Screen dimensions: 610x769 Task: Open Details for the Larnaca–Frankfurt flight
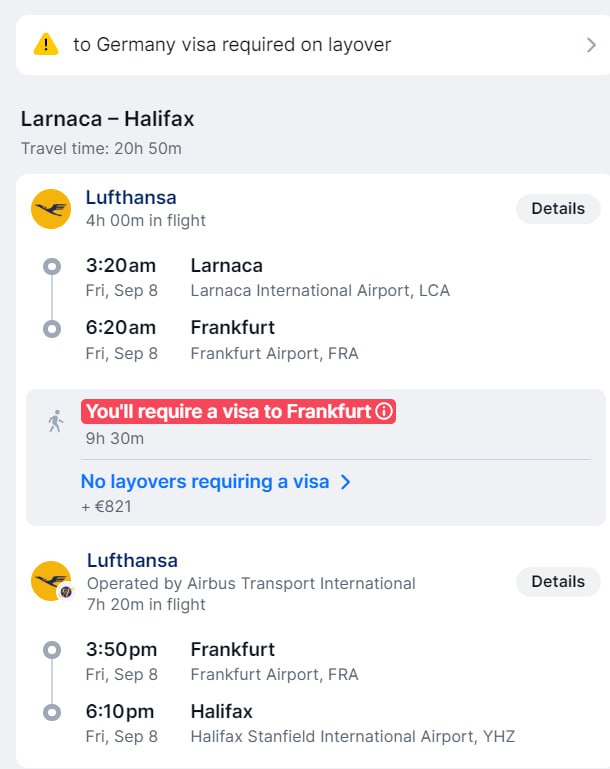click(x=558, y=209)
